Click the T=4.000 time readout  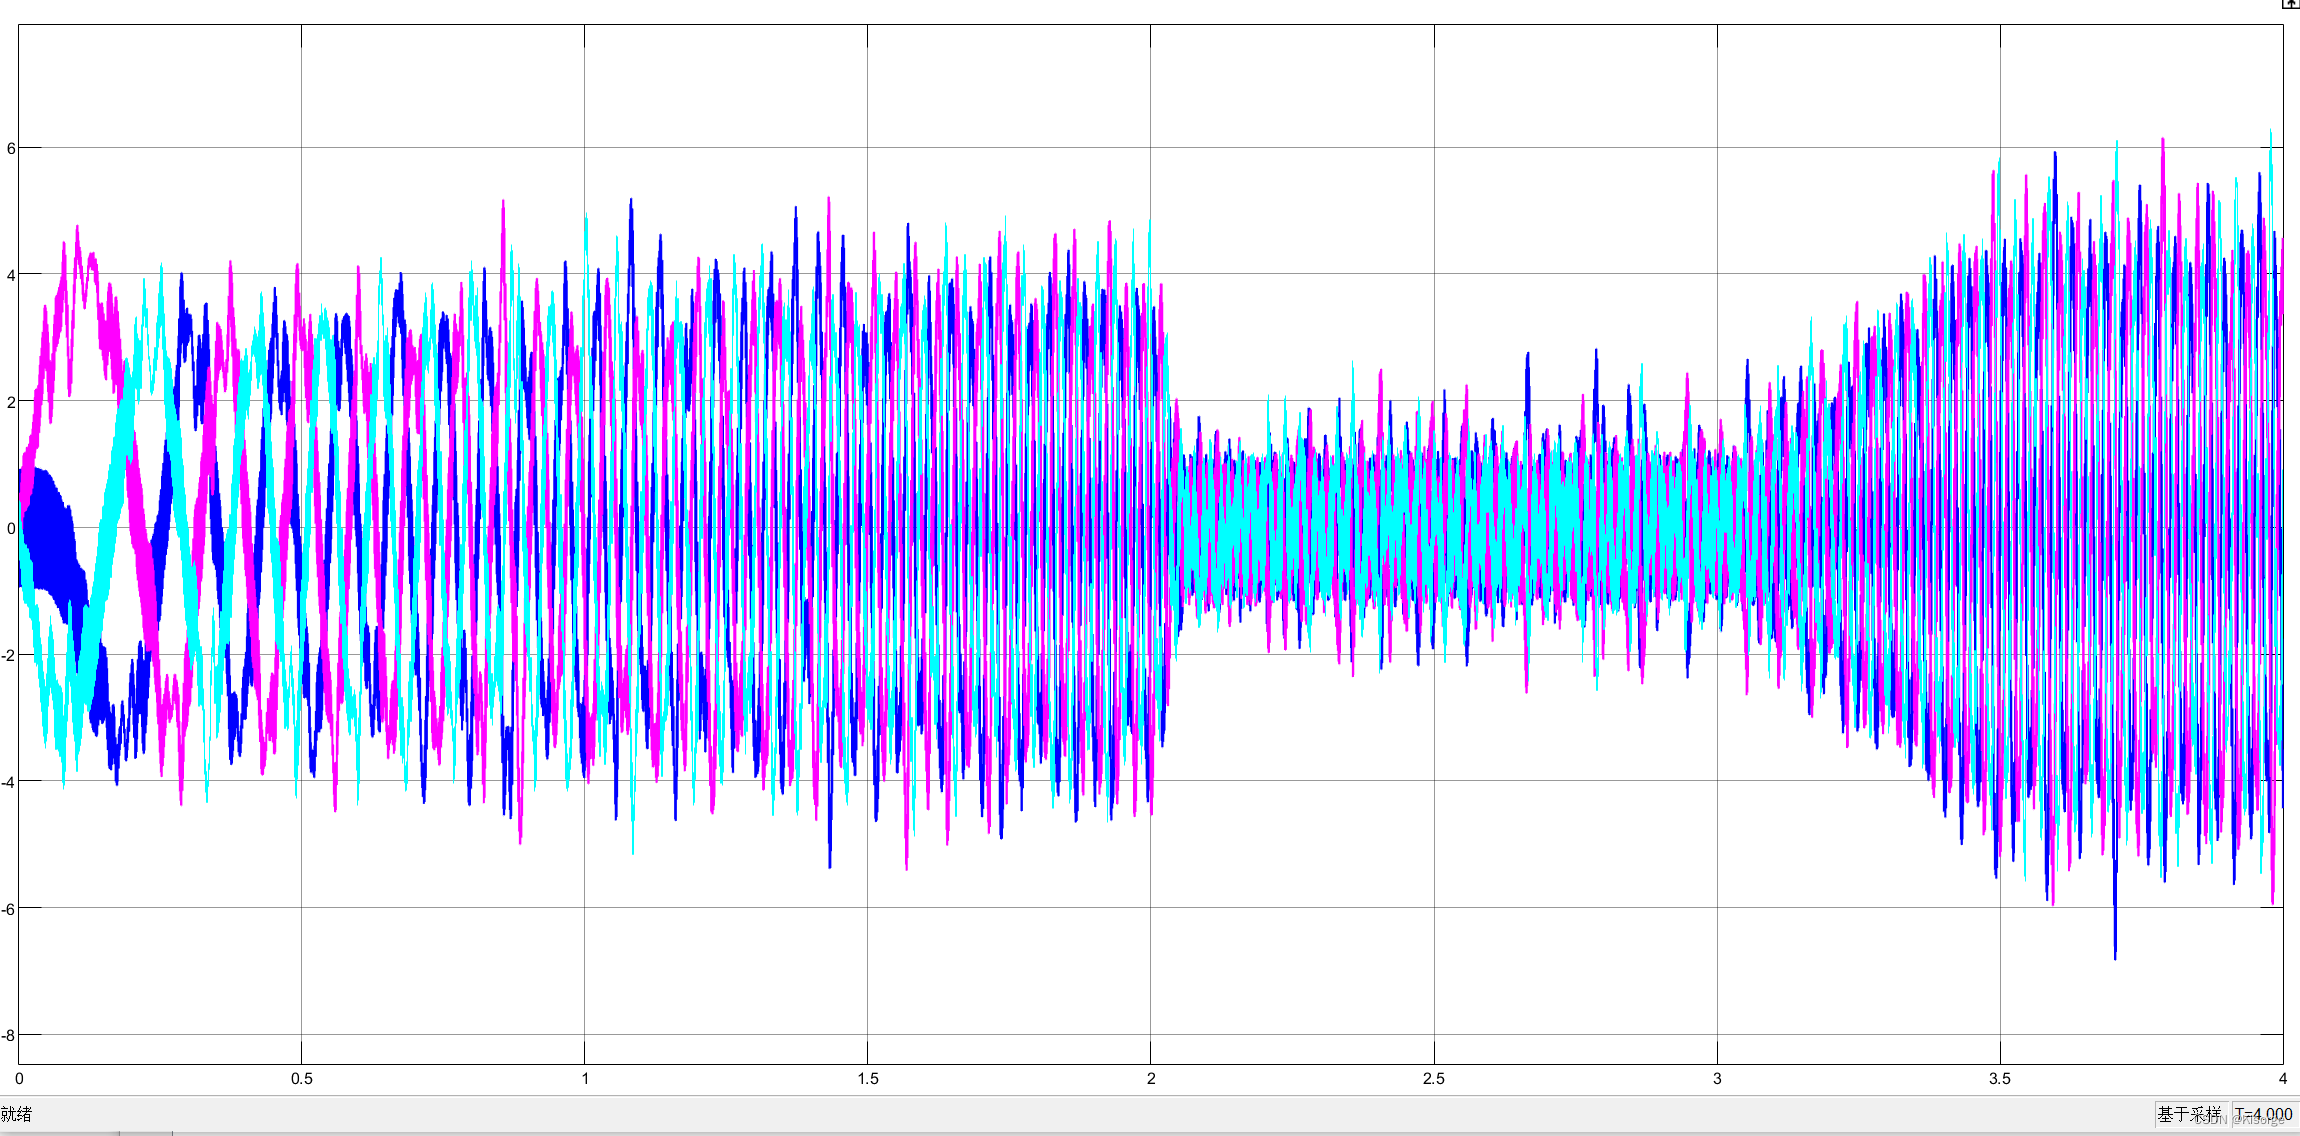click(x=2263, y=1114)
